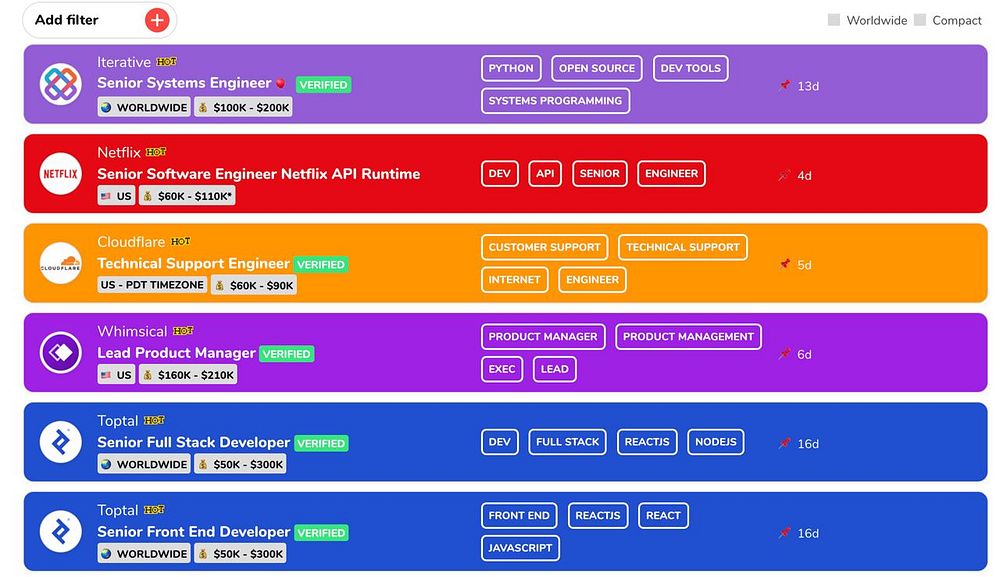Open the Iterative company logo
This screenshot has height=577, width=1000.
click(61, 84)
